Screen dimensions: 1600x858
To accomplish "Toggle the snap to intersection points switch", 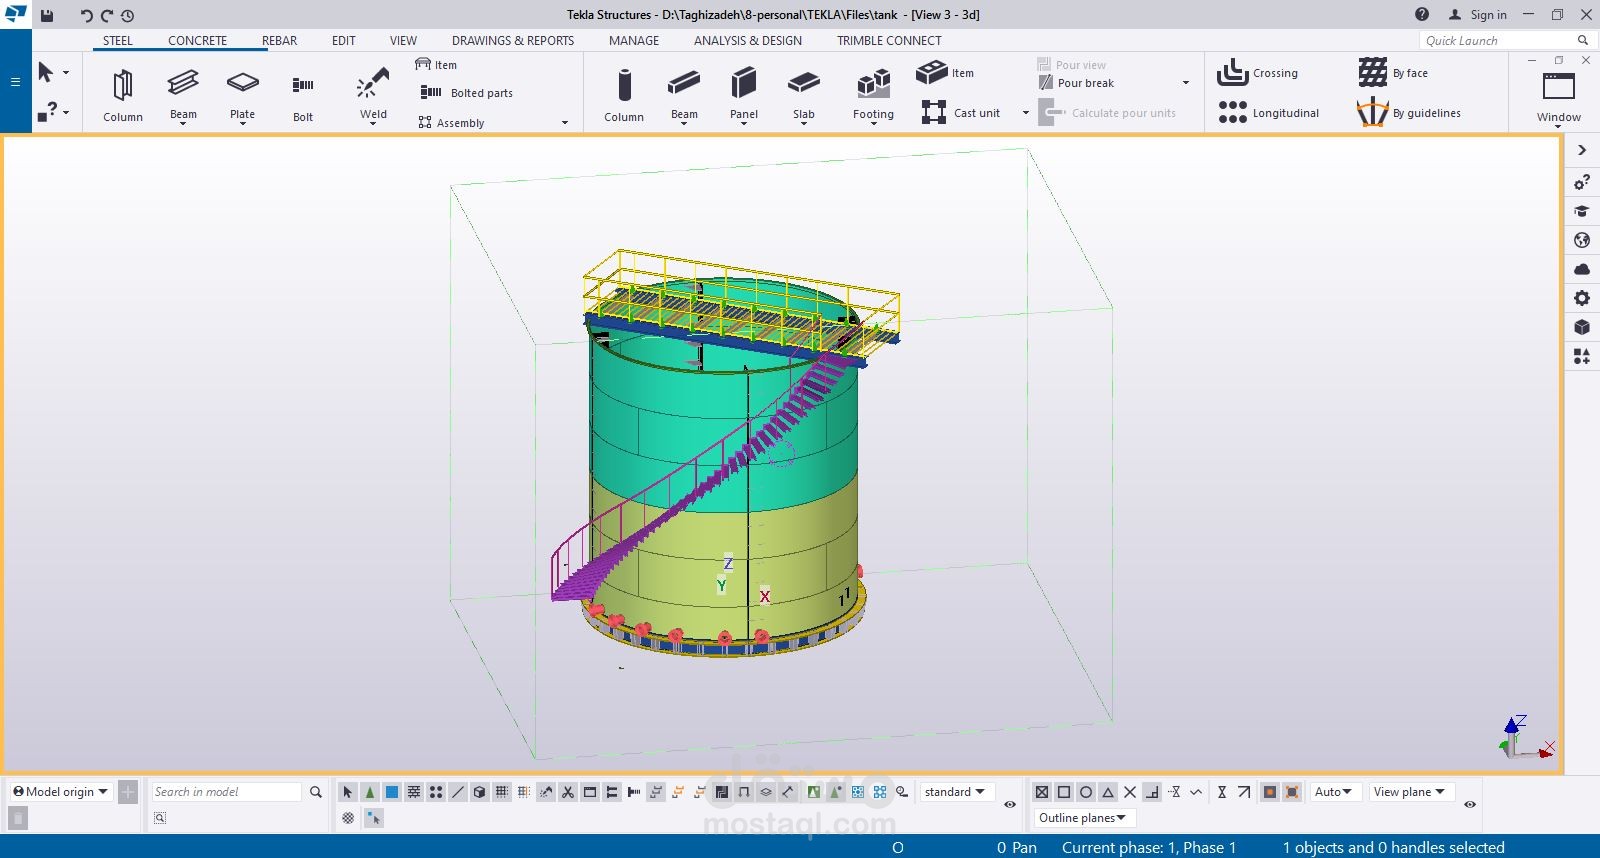I will pos(1130,792).
